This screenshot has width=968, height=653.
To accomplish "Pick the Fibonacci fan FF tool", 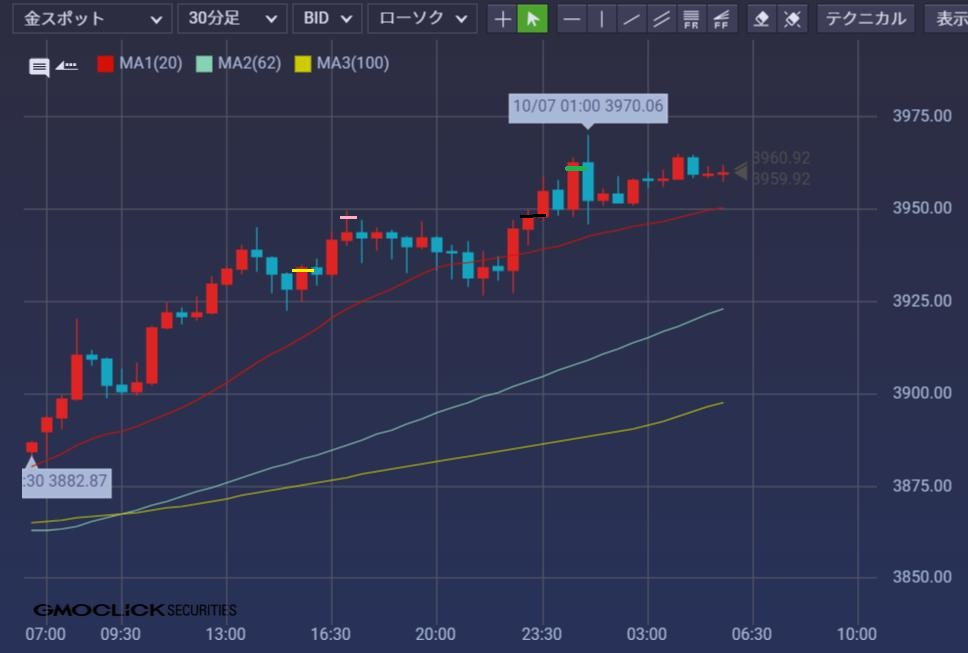I will click(x=720, y=18).
